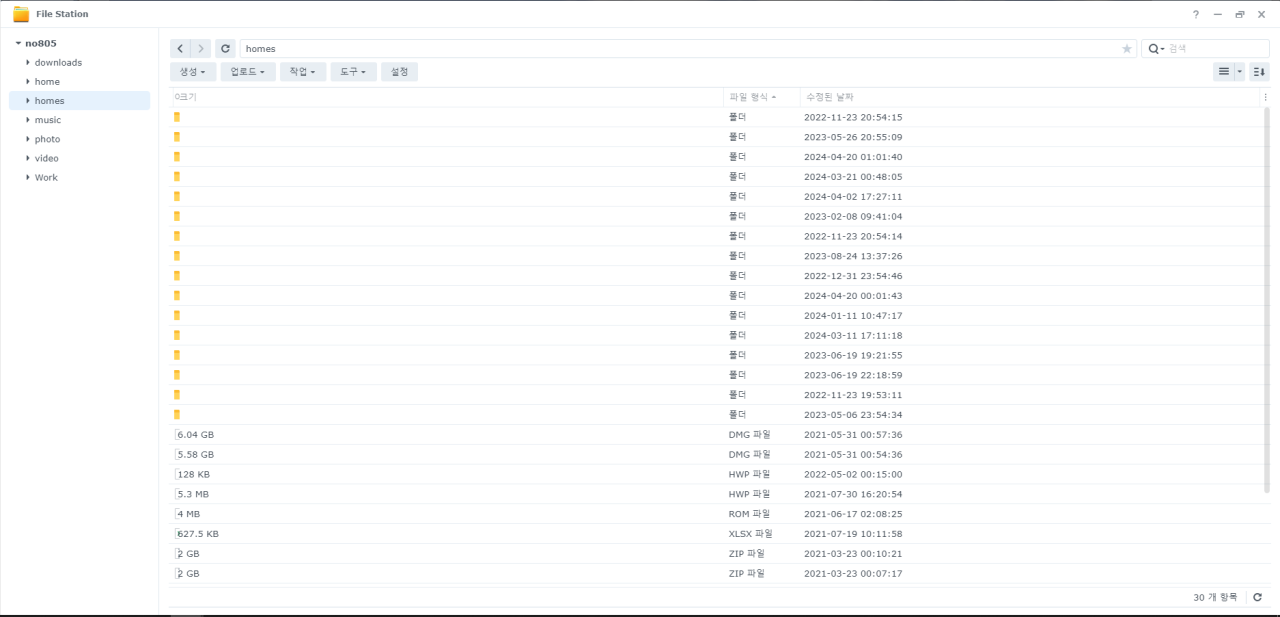Open the view mode dropdown arrow
This screenshot has height=617, width=1280.
pos(1240,72)
